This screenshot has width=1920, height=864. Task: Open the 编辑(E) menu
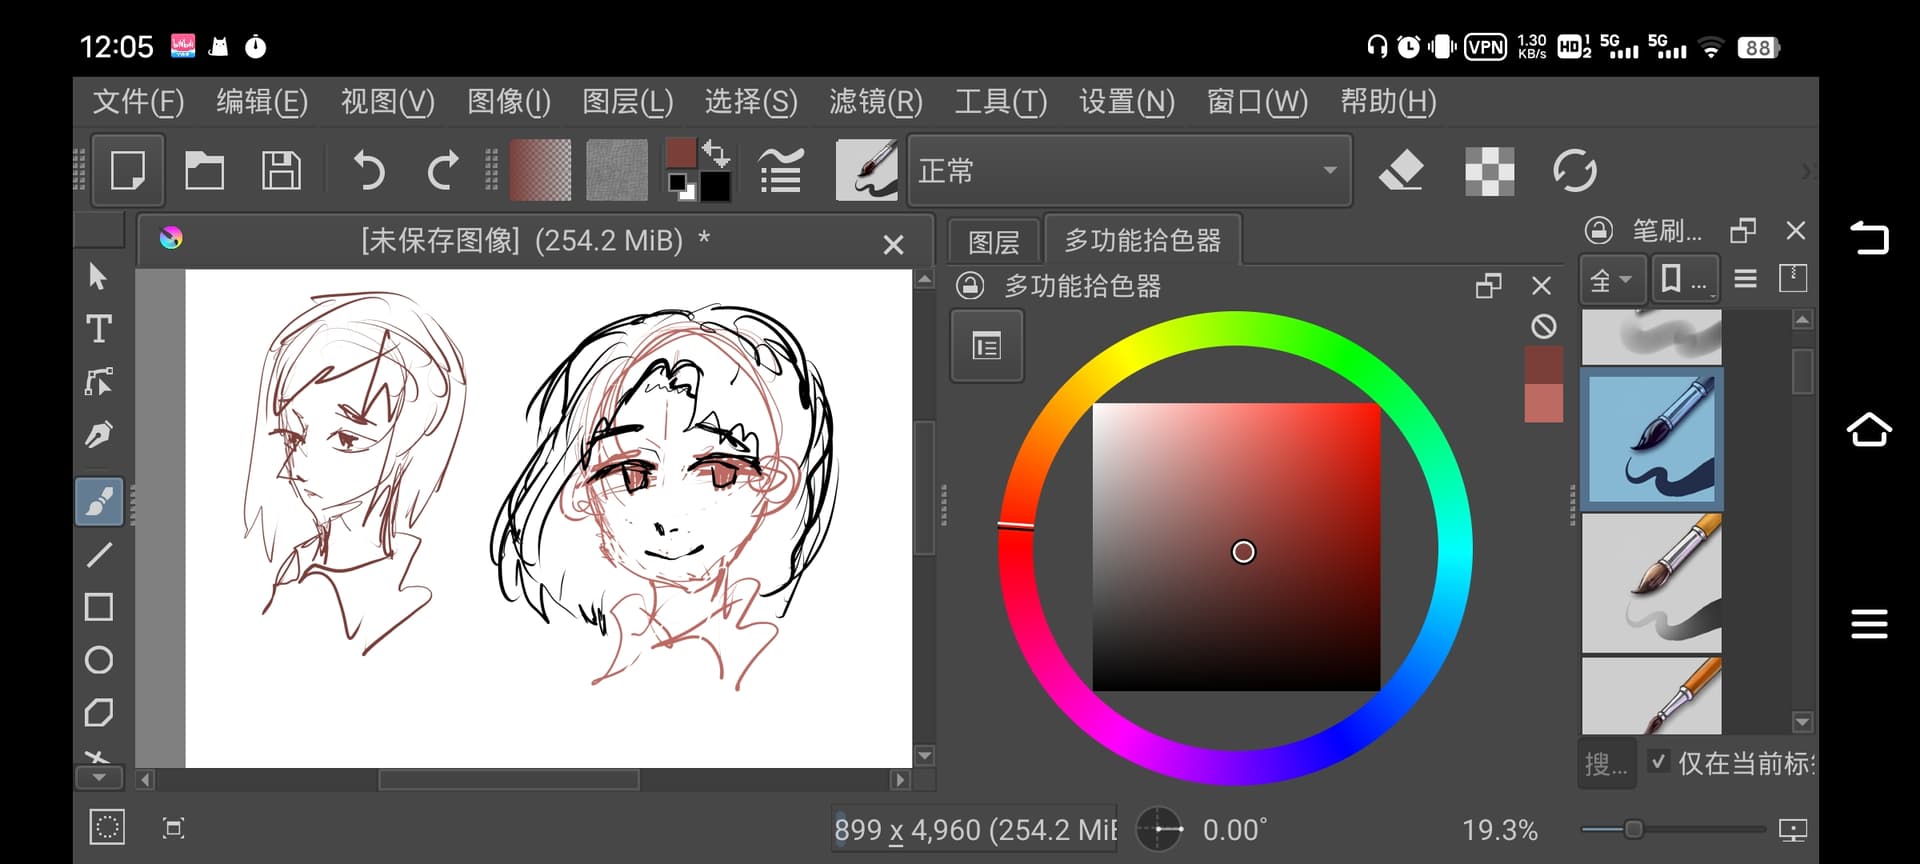tap(262, 102)
